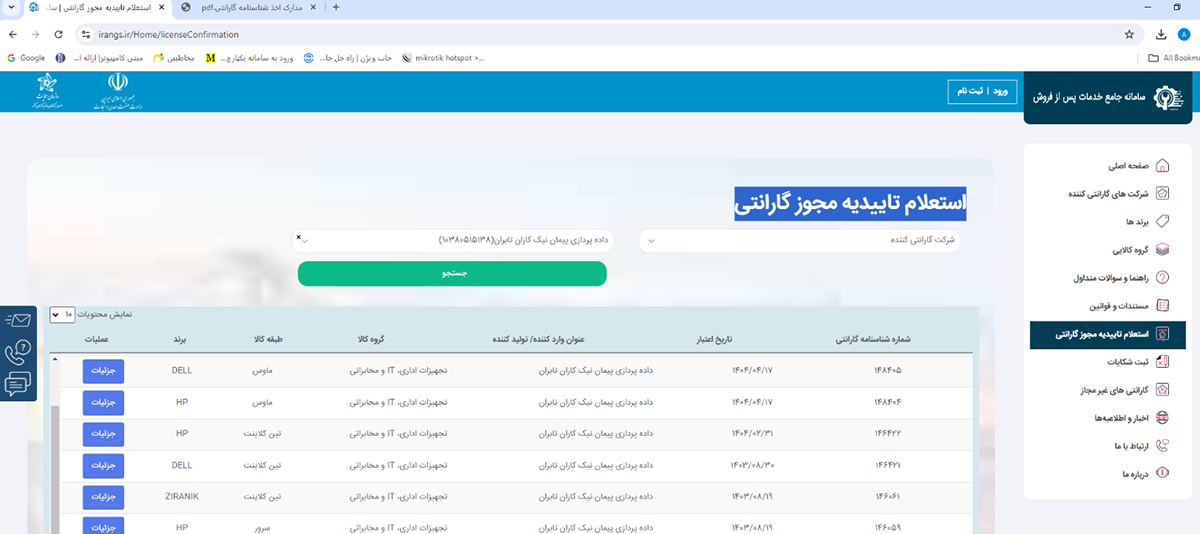Screen dimensions: 1200x534
Task: Open the نمایش محتویات page size dropdown
Action: pyautogui.click(x=62, y=314)
